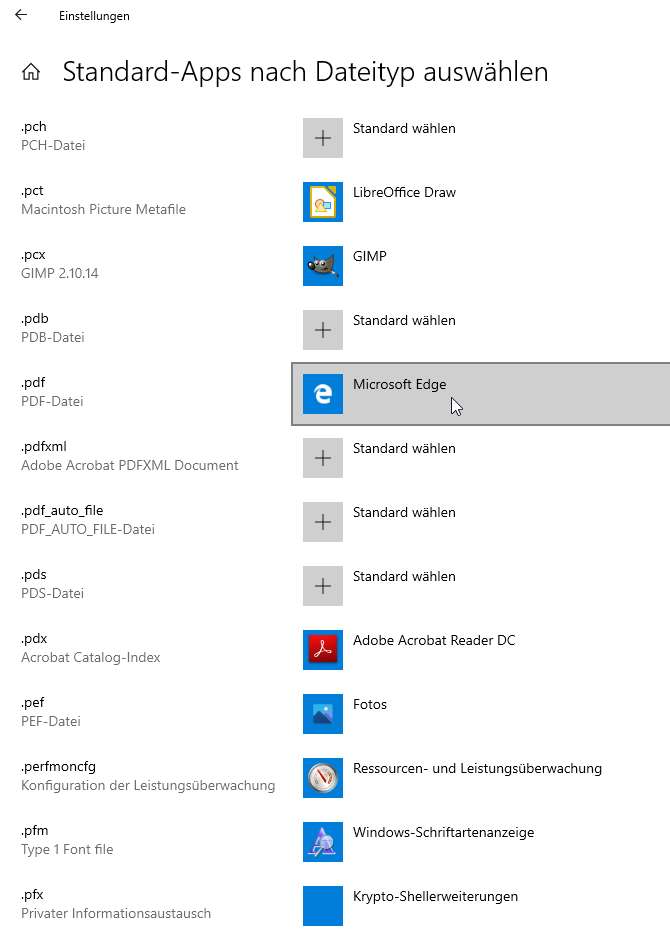This screenshot has height=948, width=670.
Task: Select 'Standard wählen' for .pdf_auto_file
Action: click(404, 513)
